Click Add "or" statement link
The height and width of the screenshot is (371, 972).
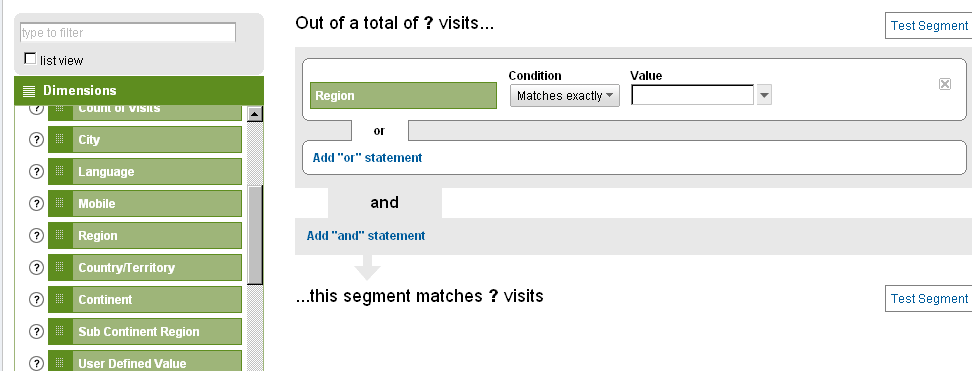pyautogui.click(x=367, y=158)
